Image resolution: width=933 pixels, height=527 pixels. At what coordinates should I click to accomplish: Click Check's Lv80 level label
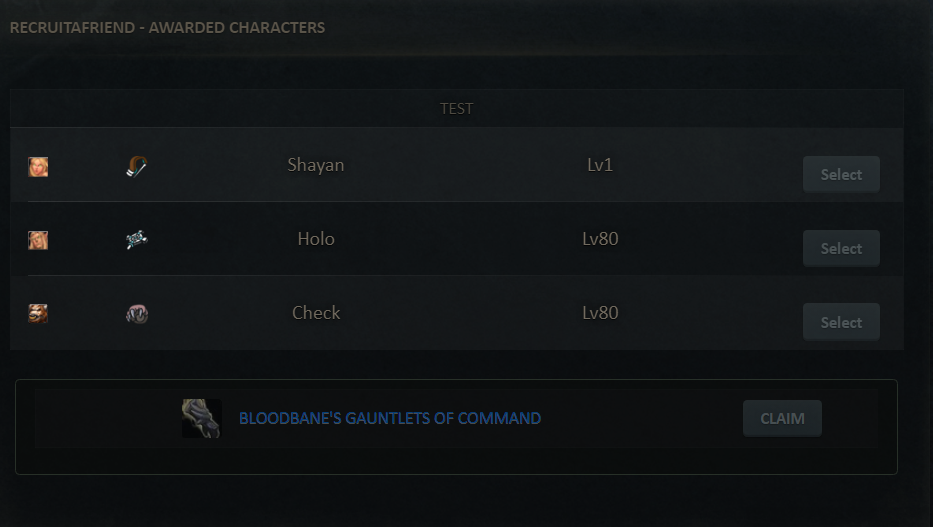click(x=600, y=312)
